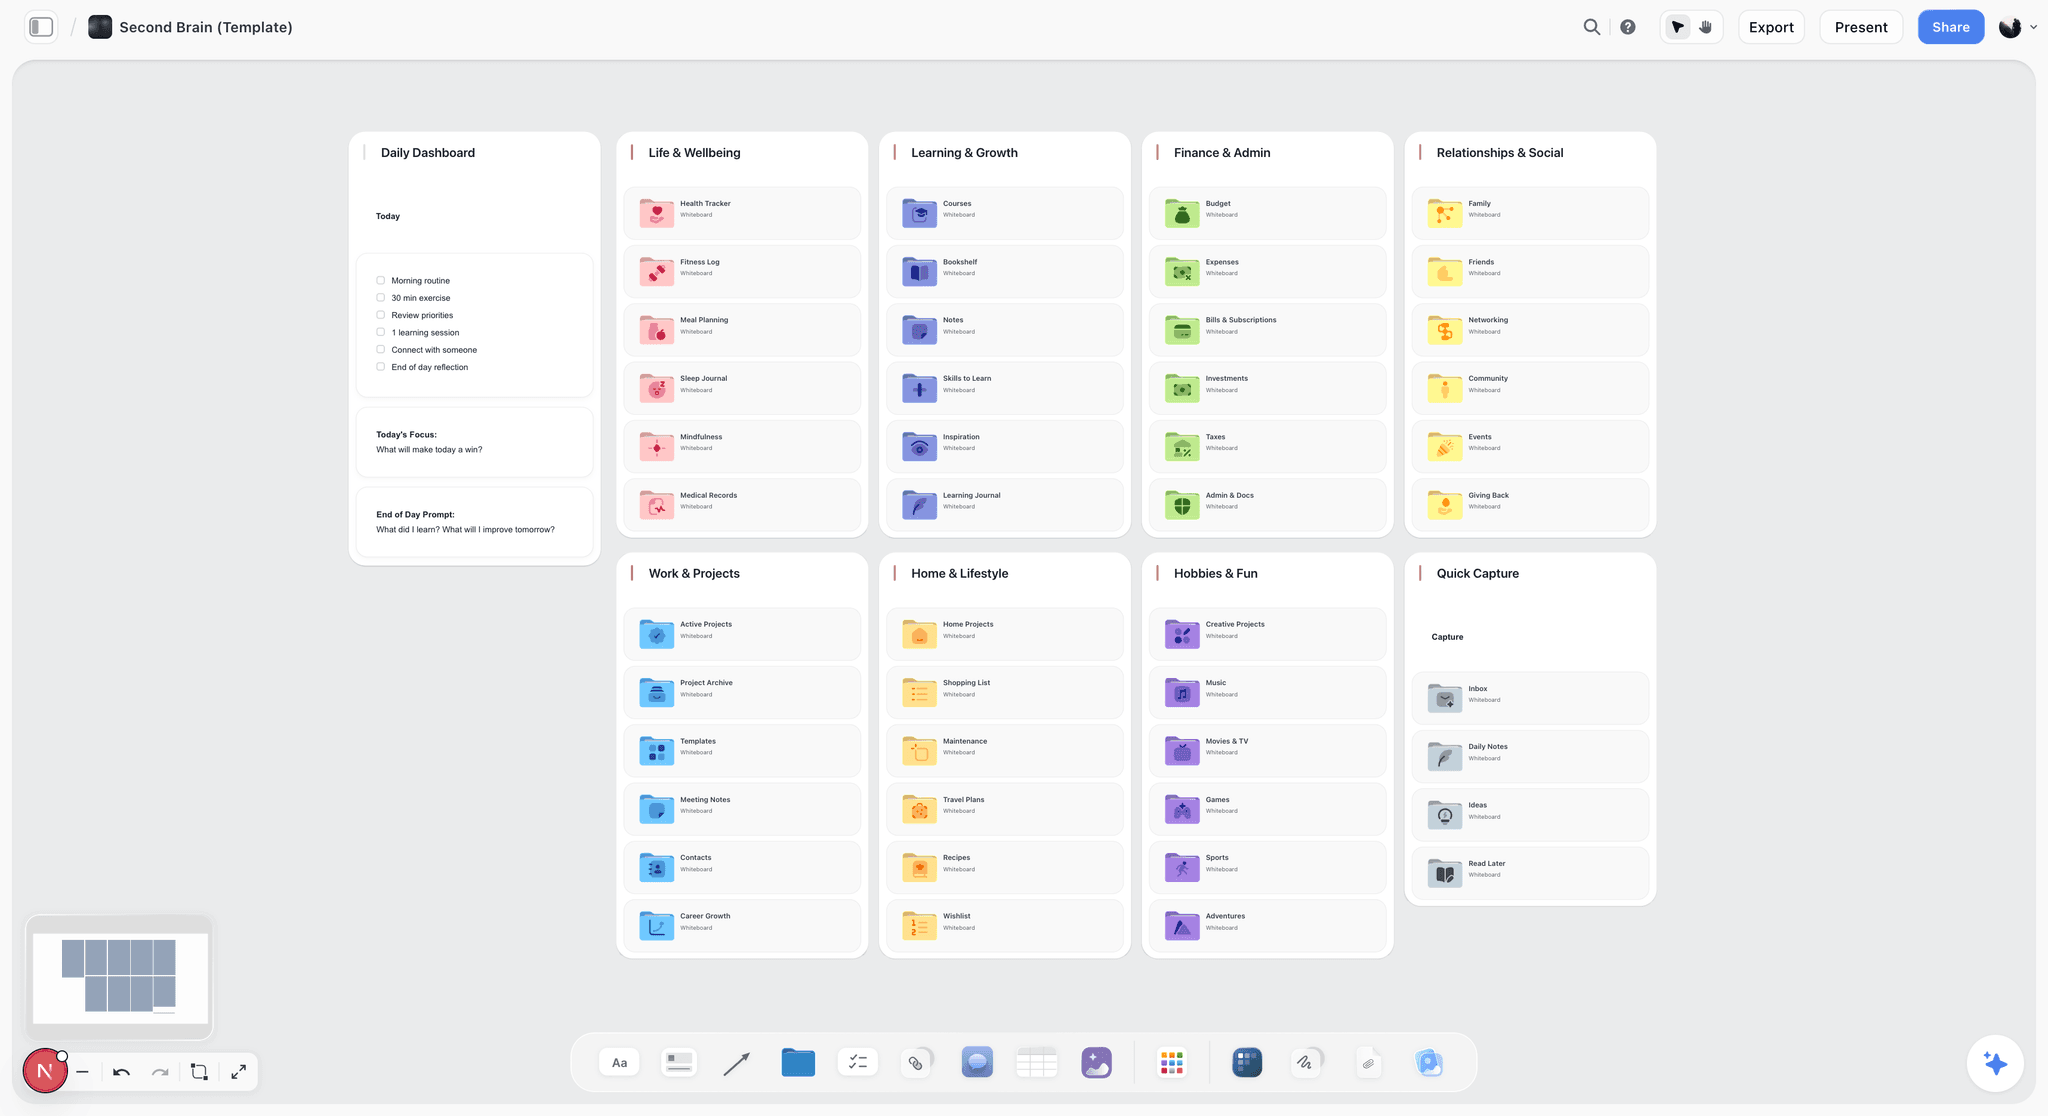Insert a comment bubble from the toolbar

pos(977,1062)
